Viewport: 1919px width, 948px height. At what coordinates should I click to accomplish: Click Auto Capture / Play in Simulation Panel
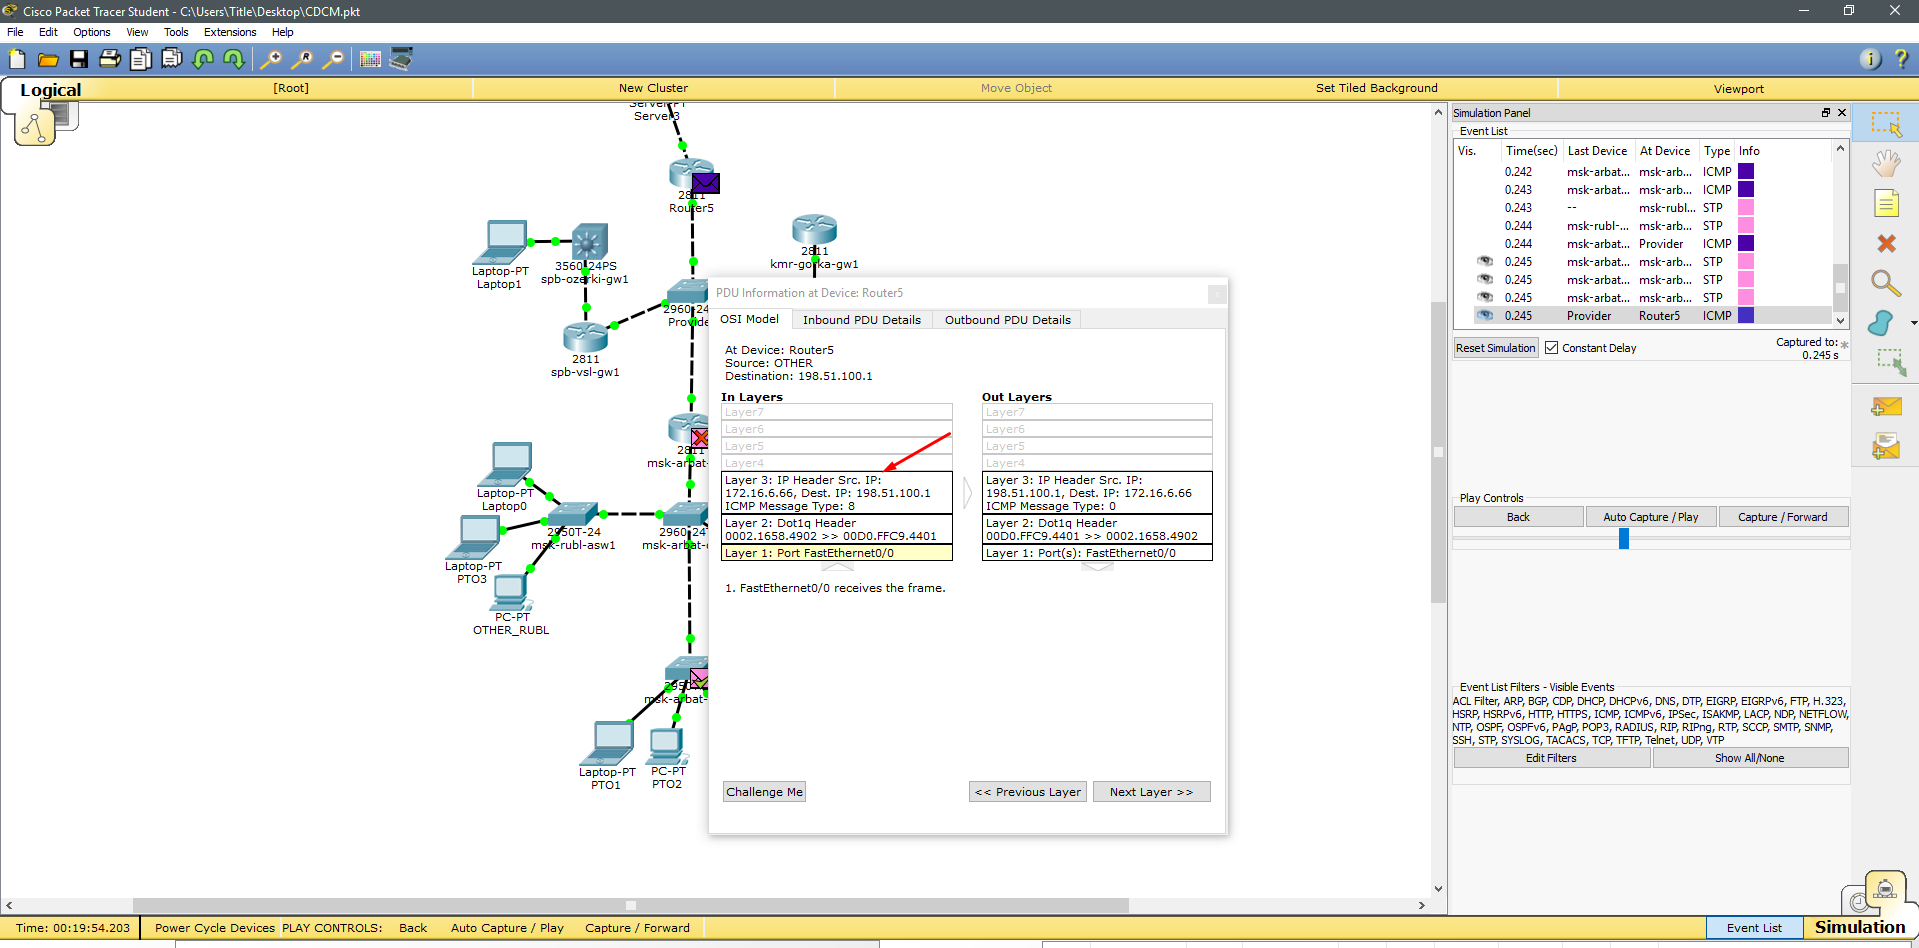(1651, 517)
